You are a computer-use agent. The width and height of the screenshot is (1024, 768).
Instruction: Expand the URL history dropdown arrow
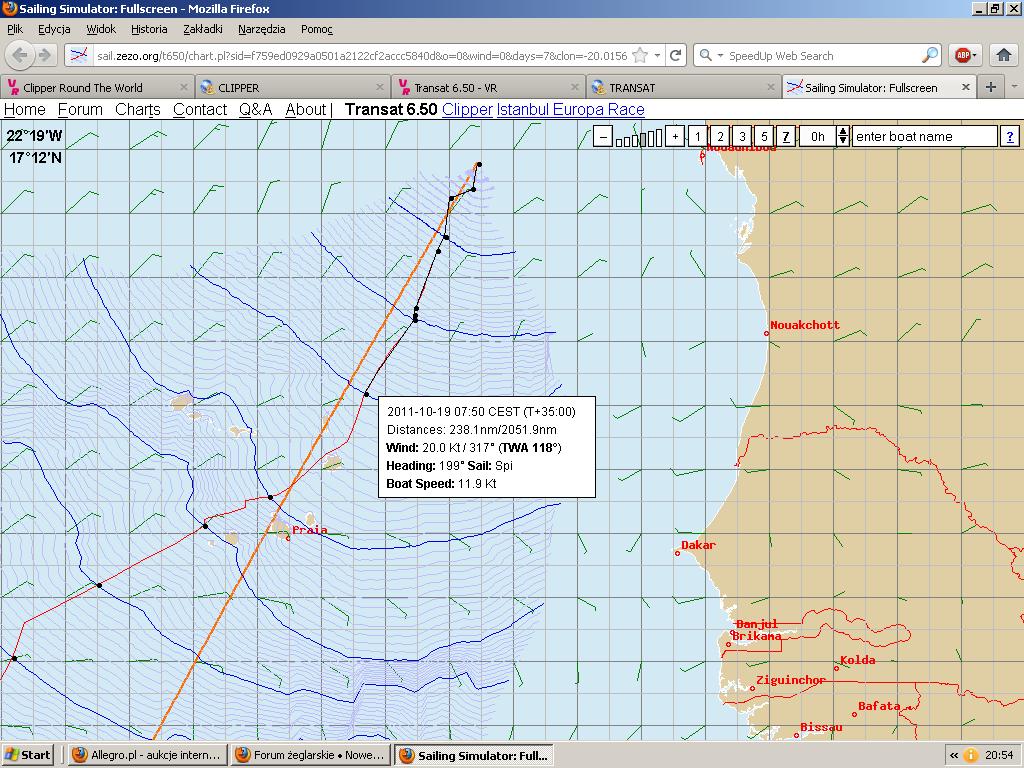657,56
